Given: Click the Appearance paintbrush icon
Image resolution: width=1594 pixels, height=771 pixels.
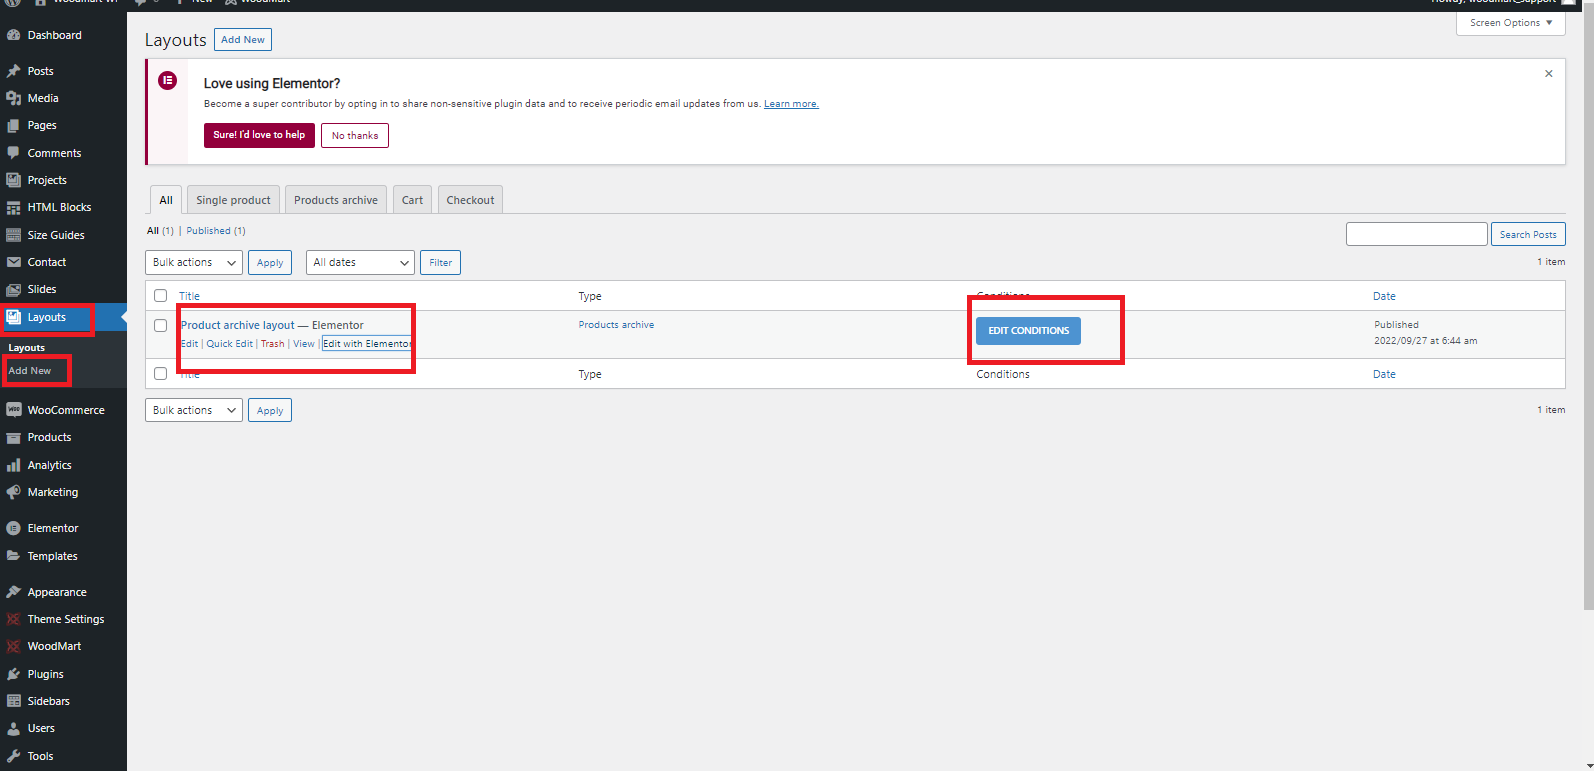Looking at the screenshot, I should point(14,592).
